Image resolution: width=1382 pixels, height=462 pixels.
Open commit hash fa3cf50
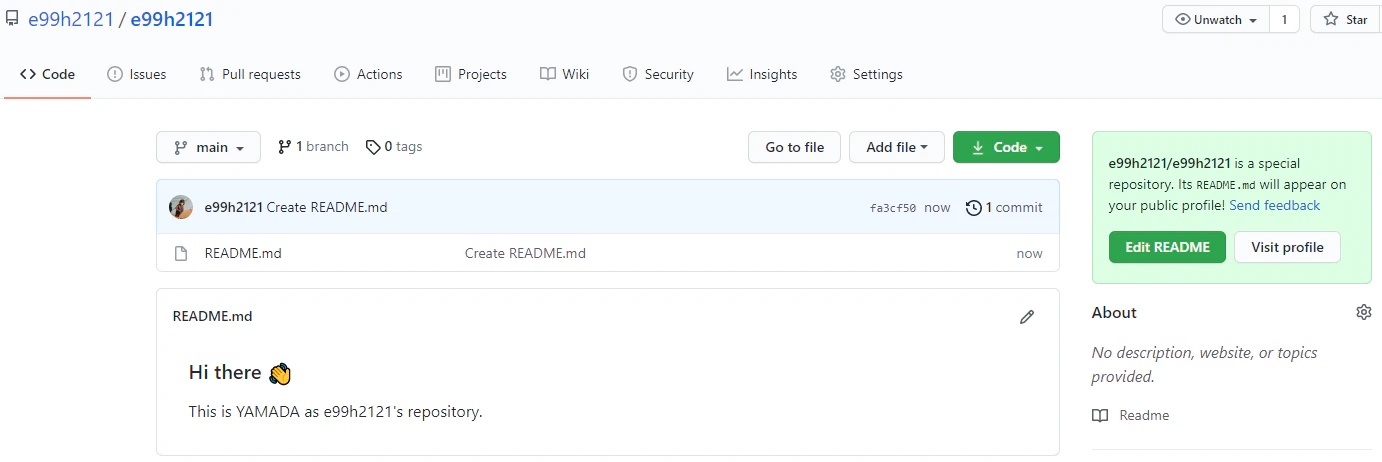[x=893, y=208]
